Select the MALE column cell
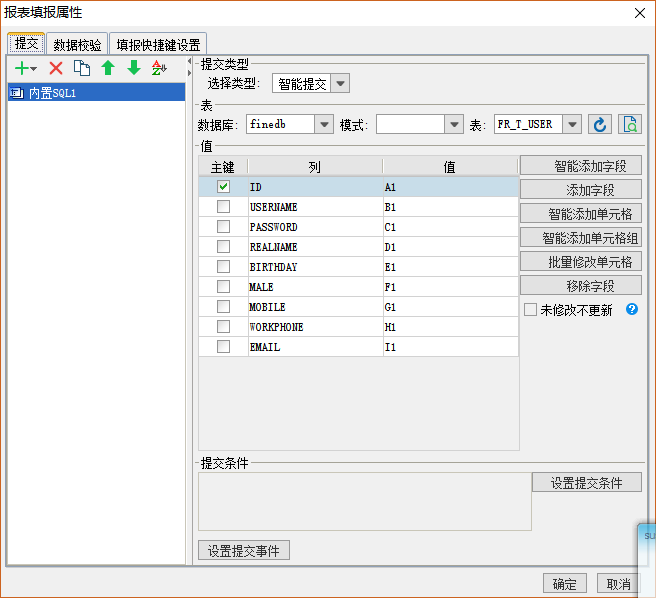Viewport: 656px width, 598px height. [x=315, y=287]
